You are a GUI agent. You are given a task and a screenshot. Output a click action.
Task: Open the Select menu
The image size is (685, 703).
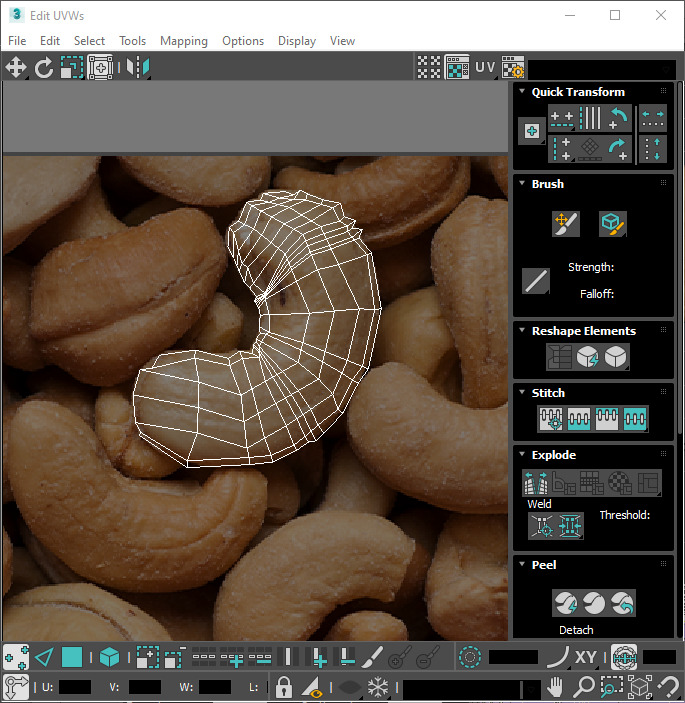click(89, 41)
